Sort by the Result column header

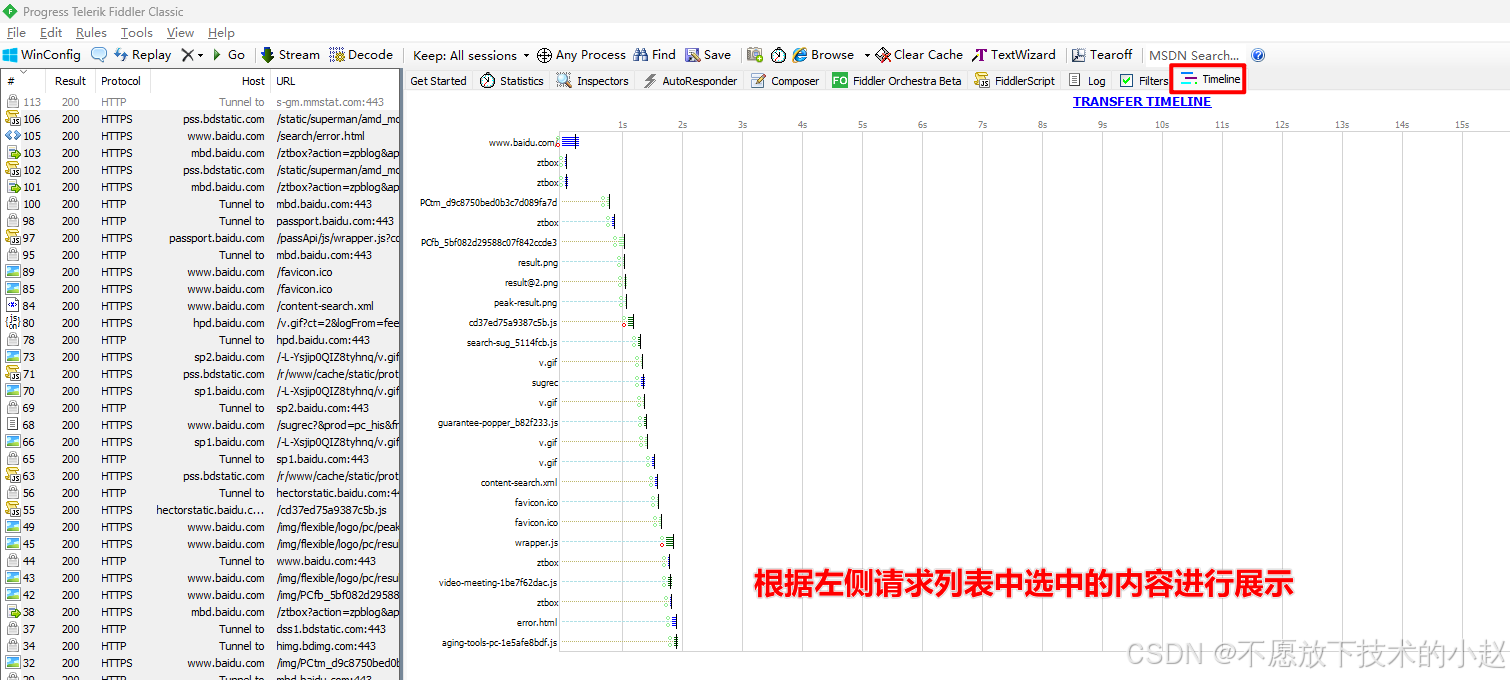(70, 81)
